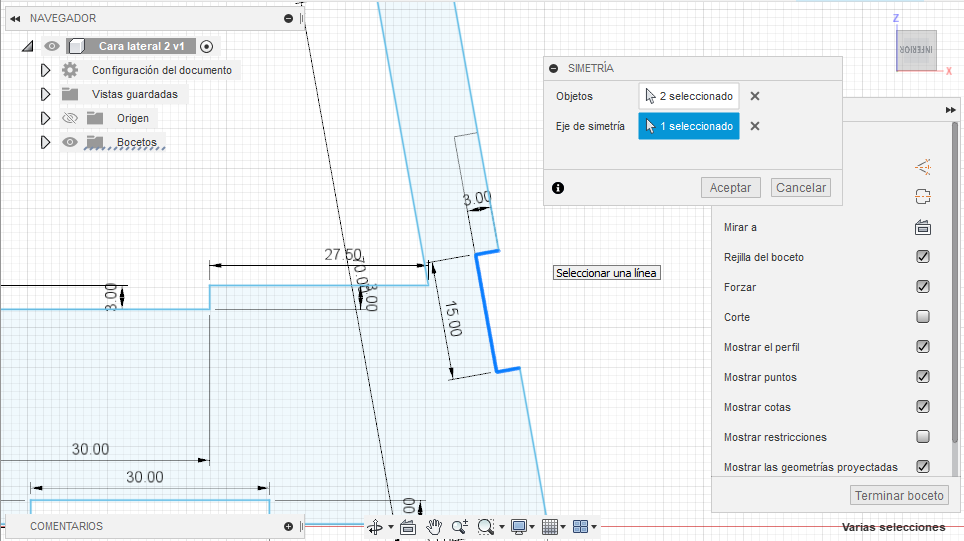
Task: Hide Bocetos using its eye icon
Action: pyautogui.click(x=70, y=142)
